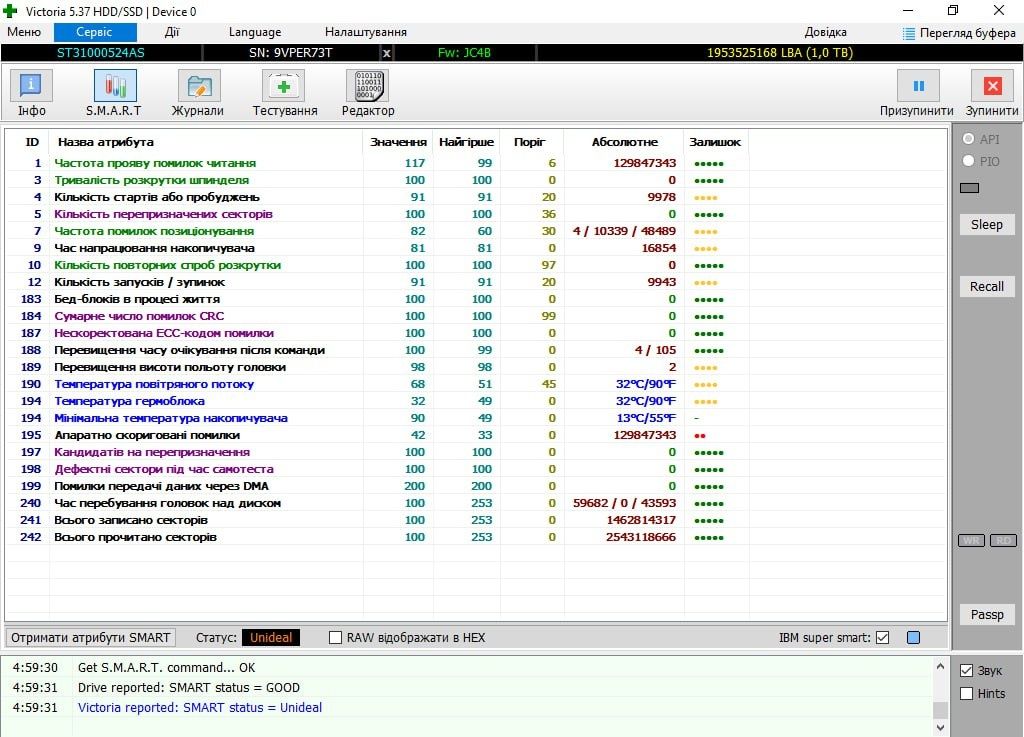
Task: Open the Меню menu
Action: (x=24, y=32)
